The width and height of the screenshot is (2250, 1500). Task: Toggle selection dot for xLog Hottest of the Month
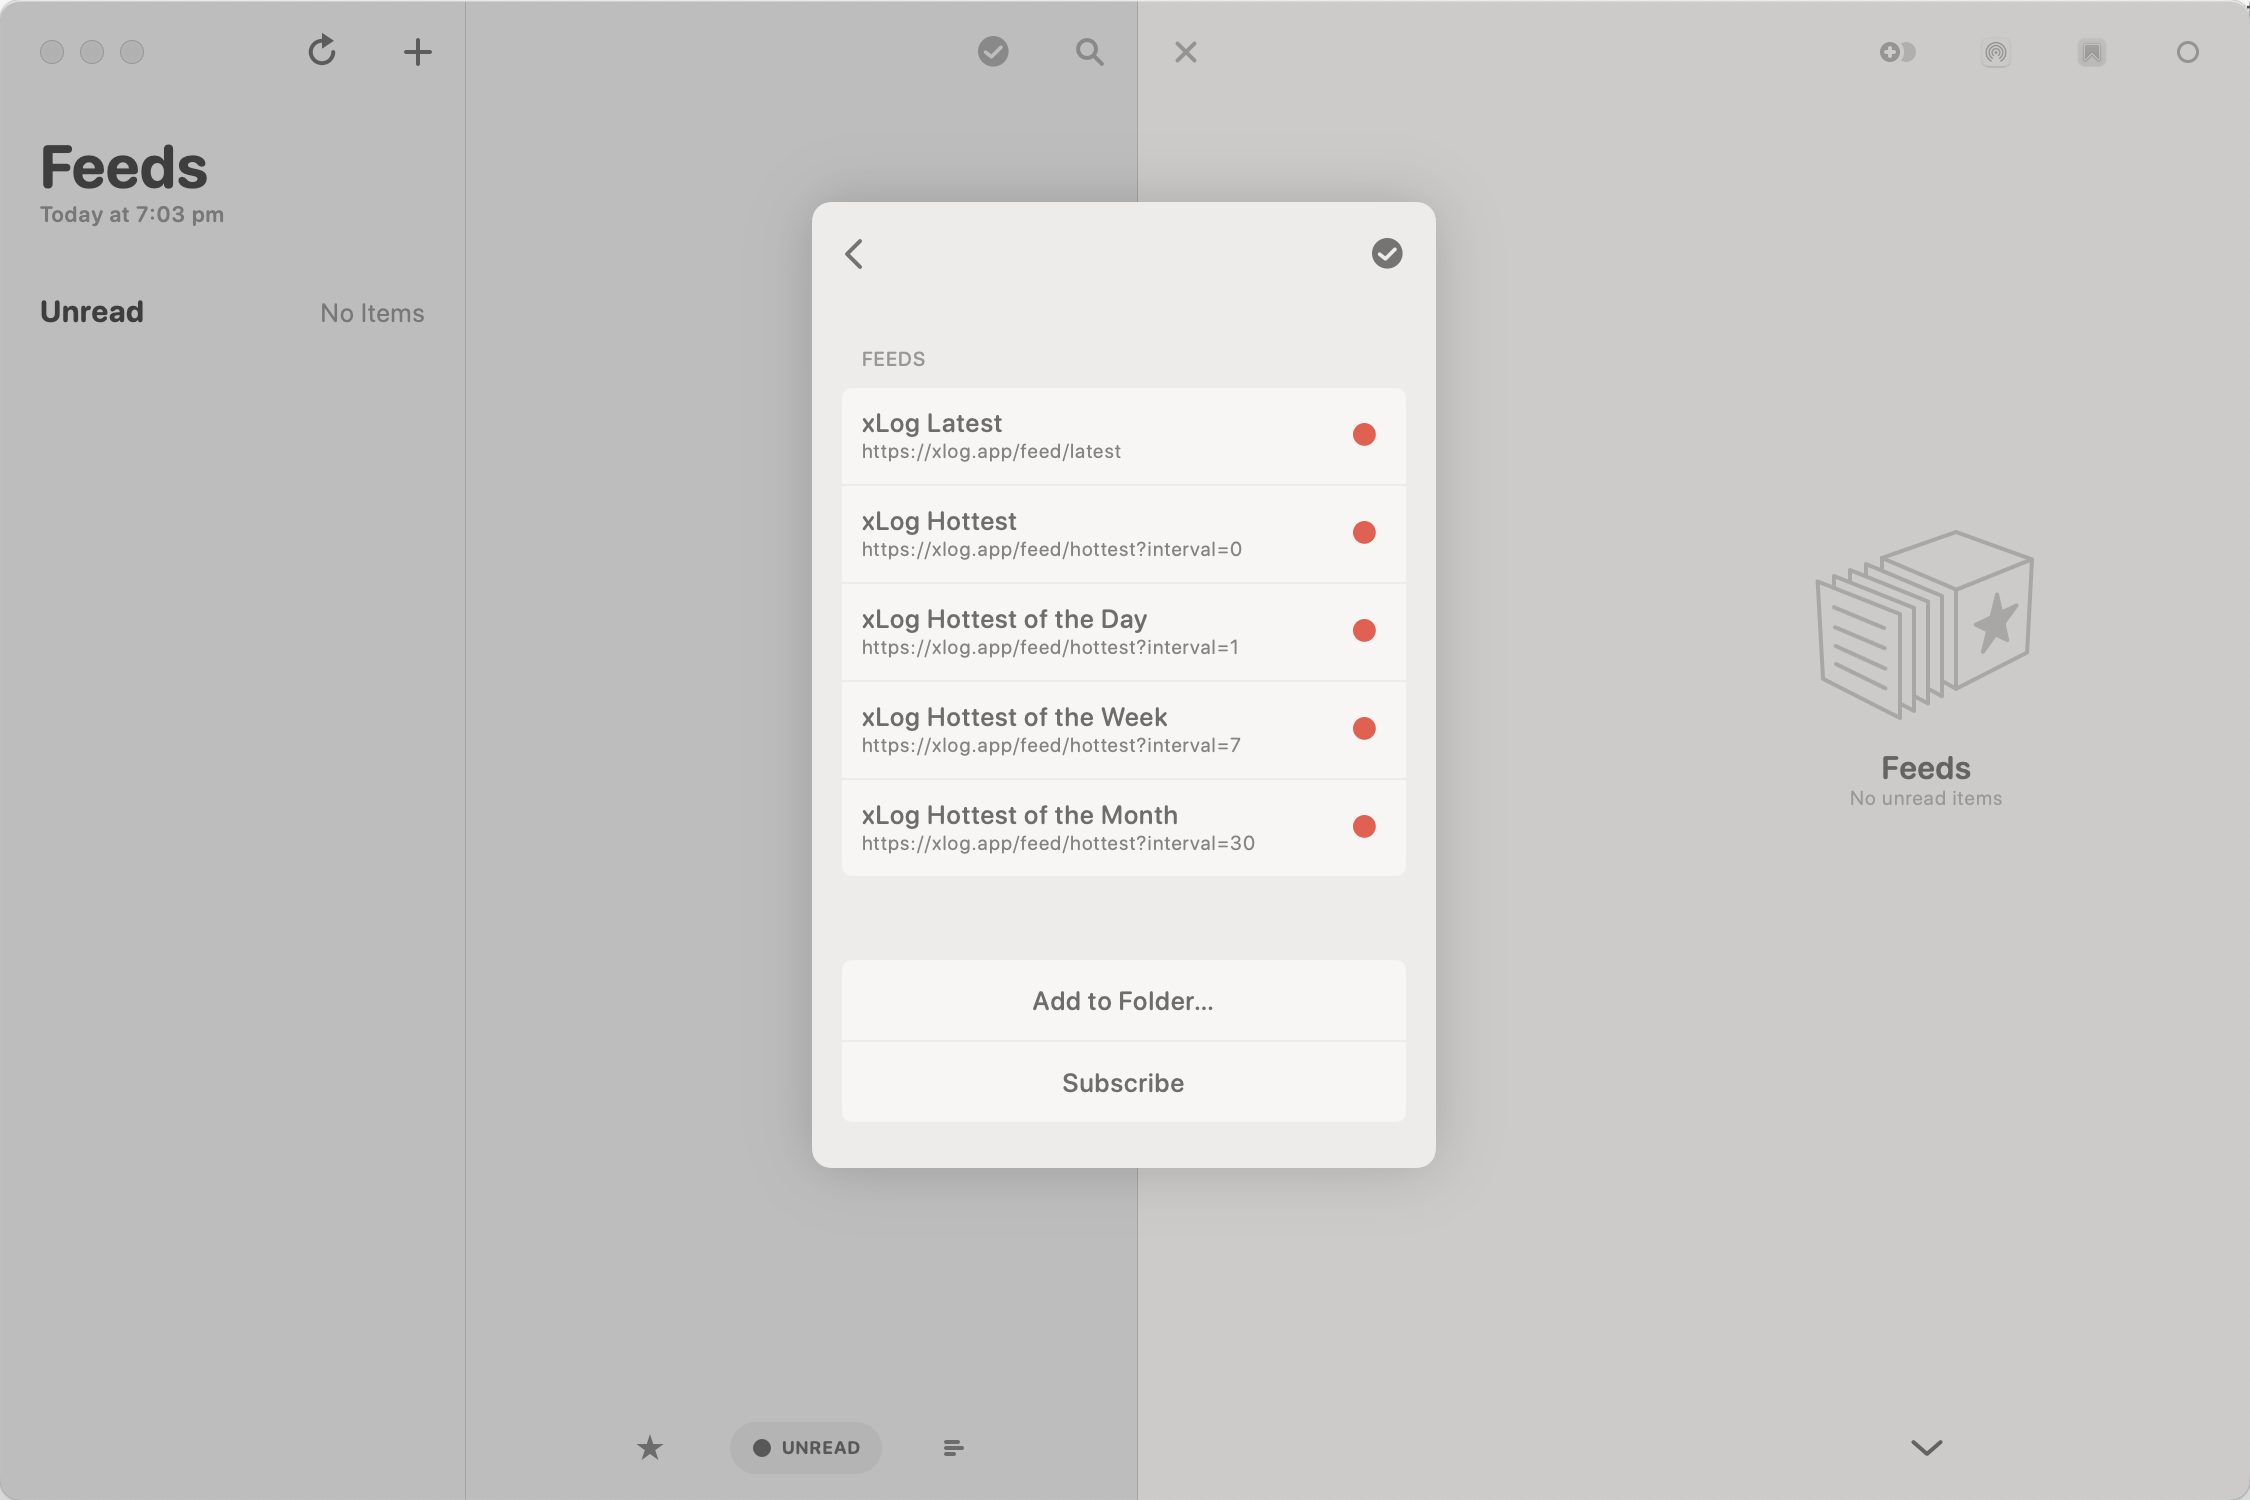(1364, 826)
